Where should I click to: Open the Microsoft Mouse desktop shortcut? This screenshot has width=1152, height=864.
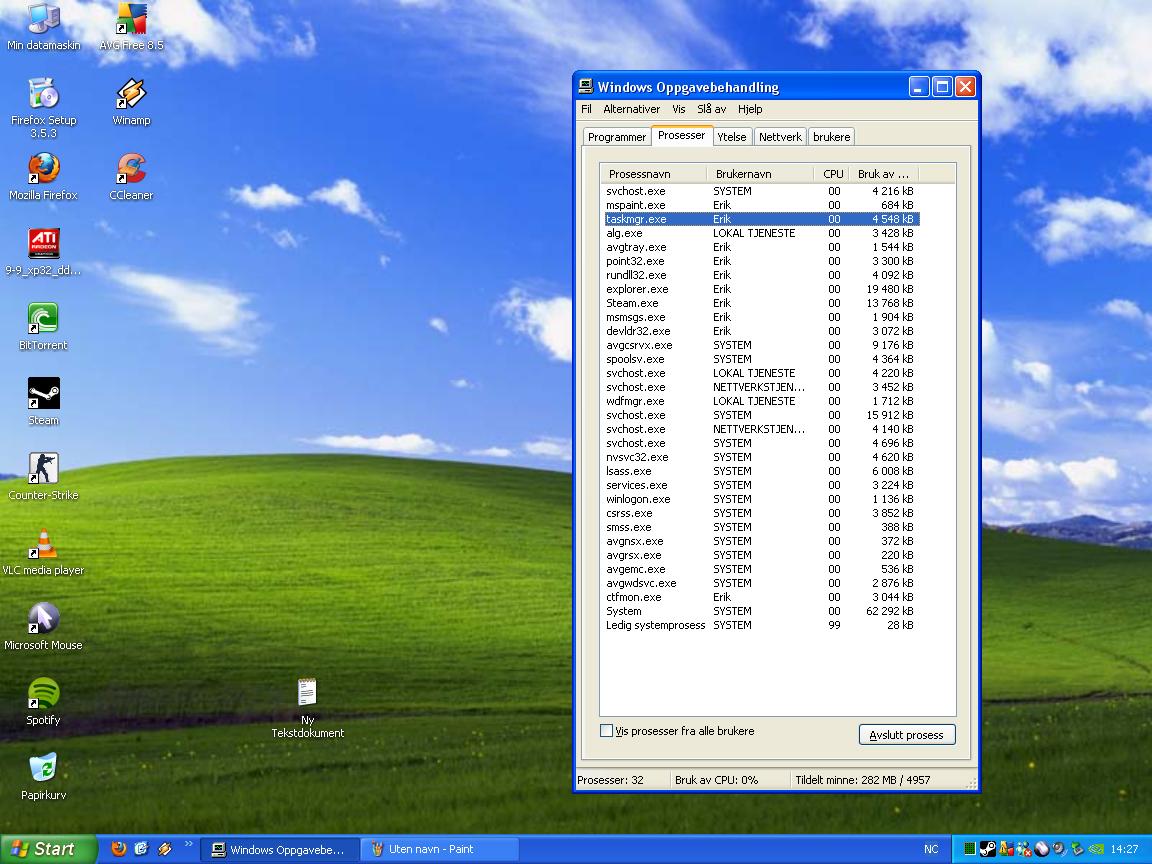click(43, 626)
